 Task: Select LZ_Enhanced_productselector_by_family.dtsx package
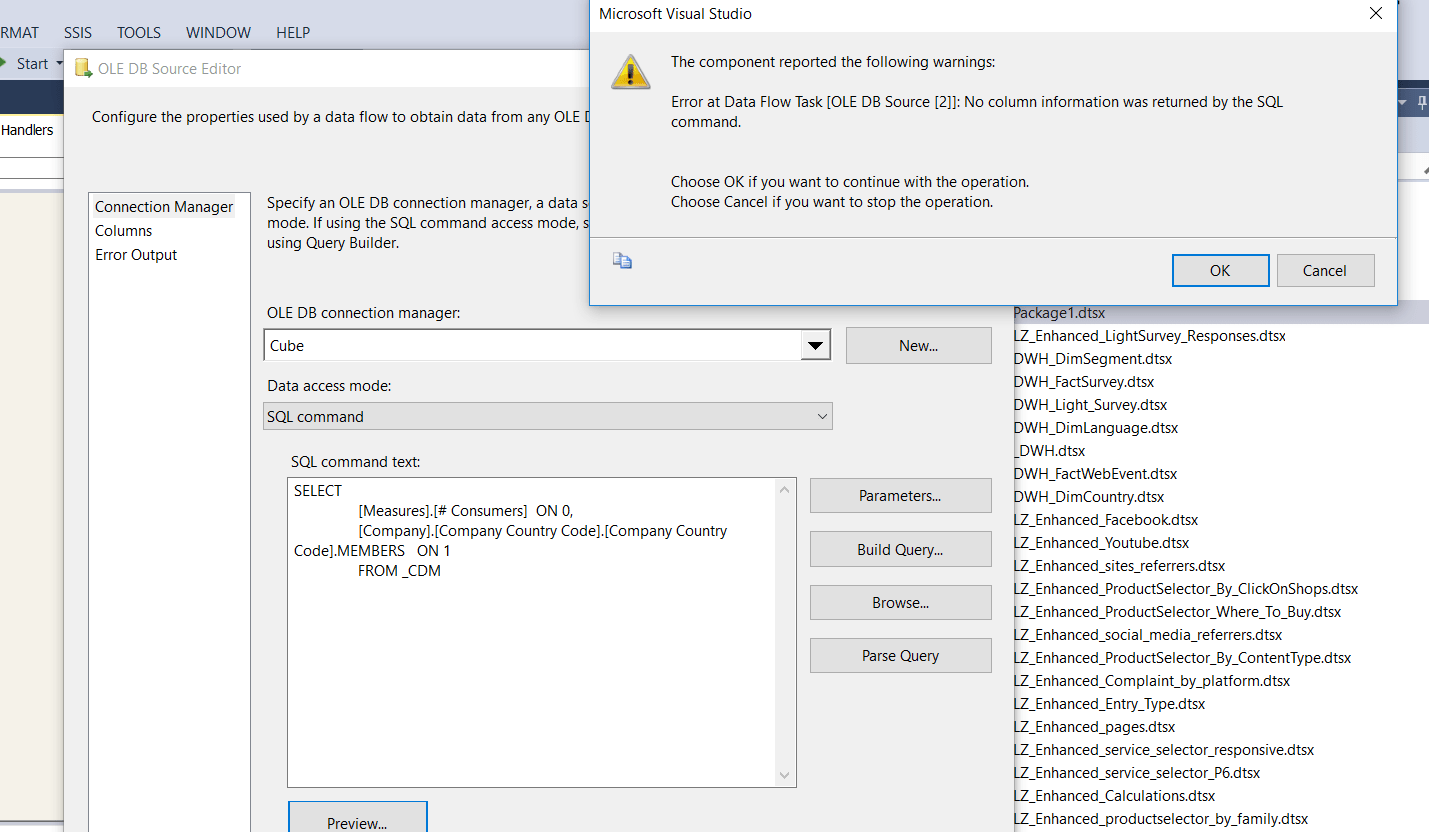pyautogui.click(x=1161, y=819)
